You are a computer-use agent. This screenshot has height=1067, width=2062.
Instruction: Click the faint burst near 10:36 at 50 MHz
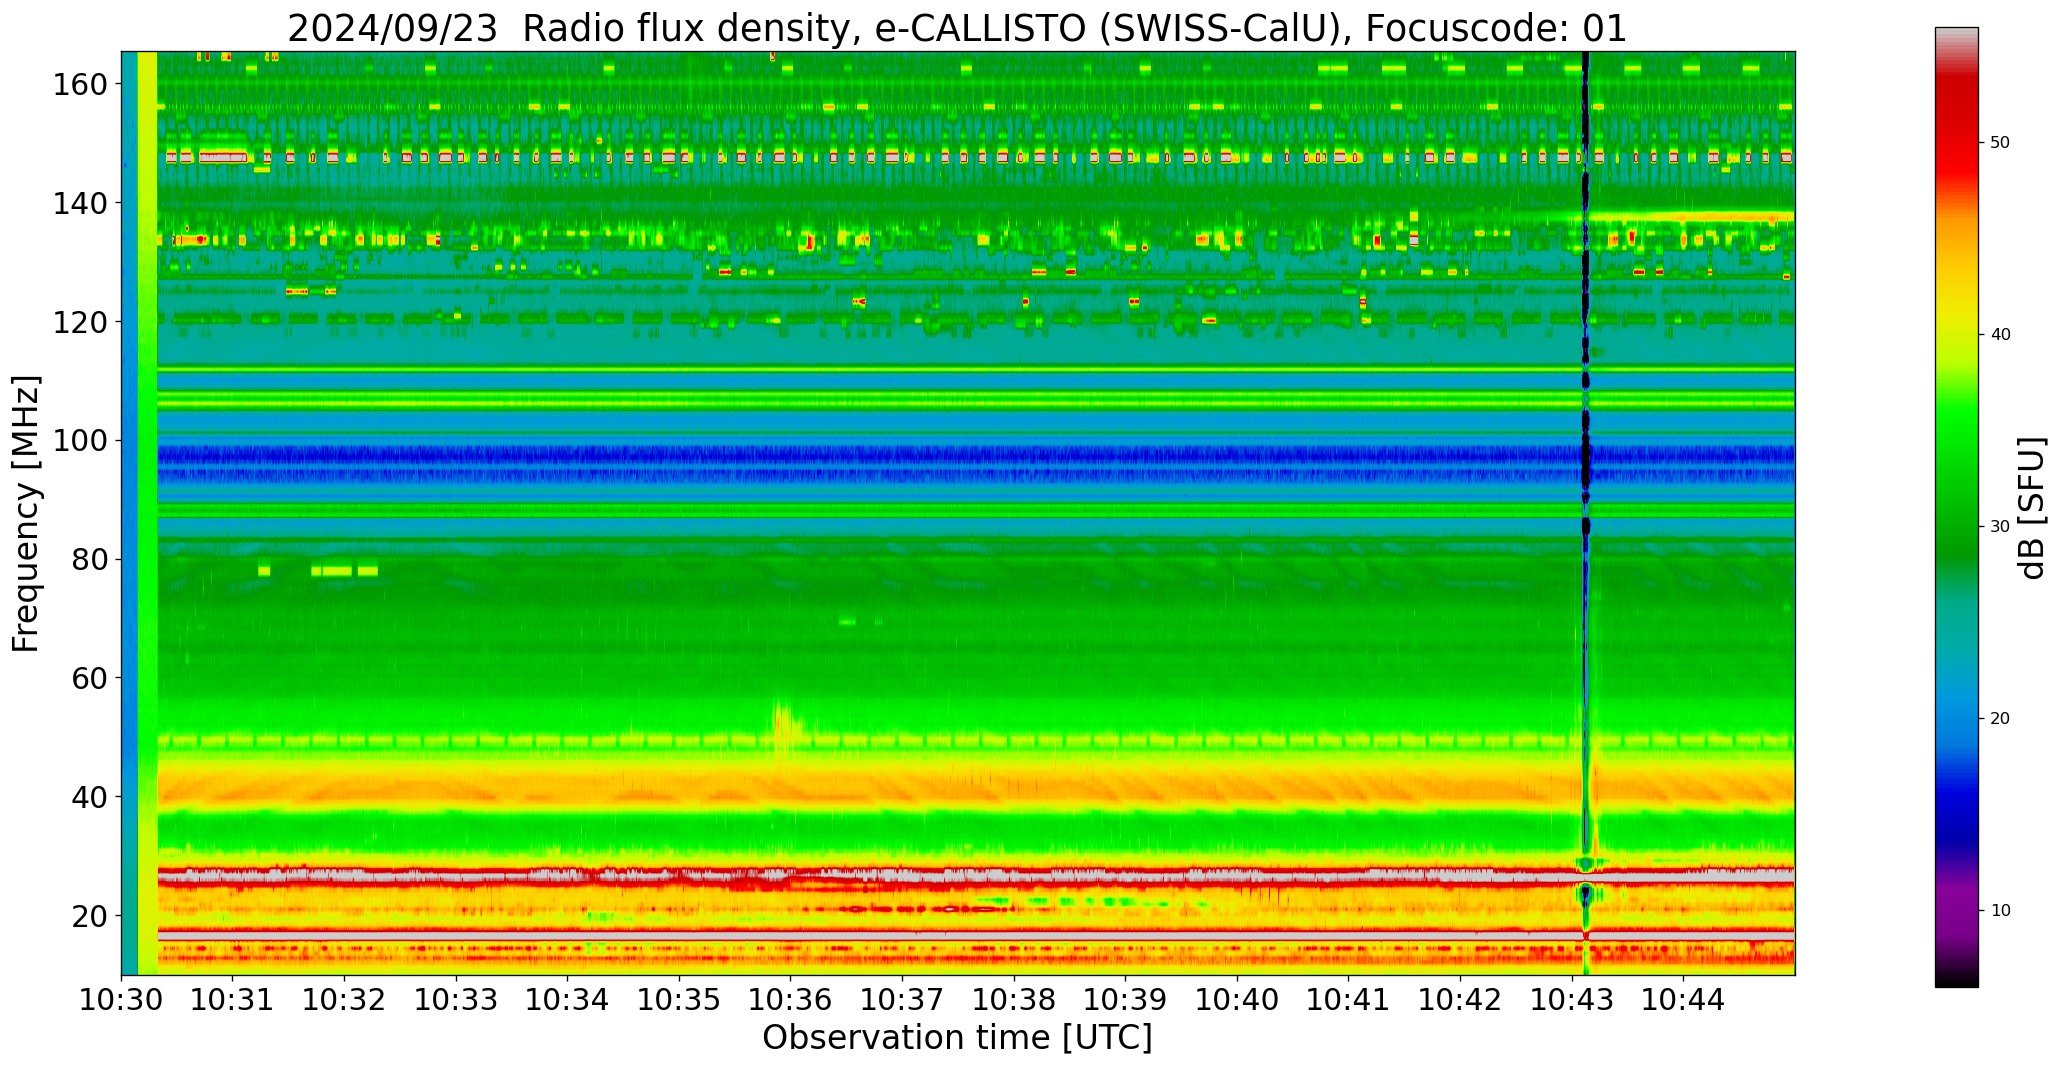[785, 730]
